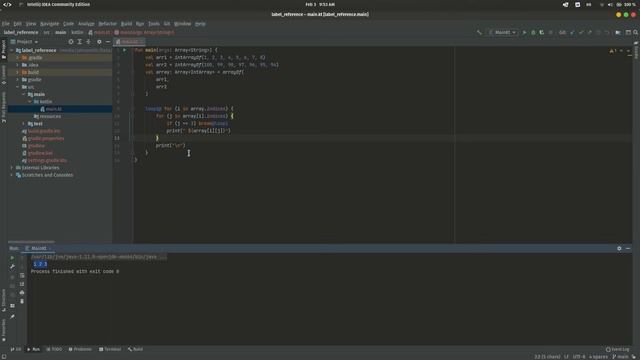This screenshot has height=360, width=640.
Task: Select main.kt in the project tree
Action: click(51, 109)
